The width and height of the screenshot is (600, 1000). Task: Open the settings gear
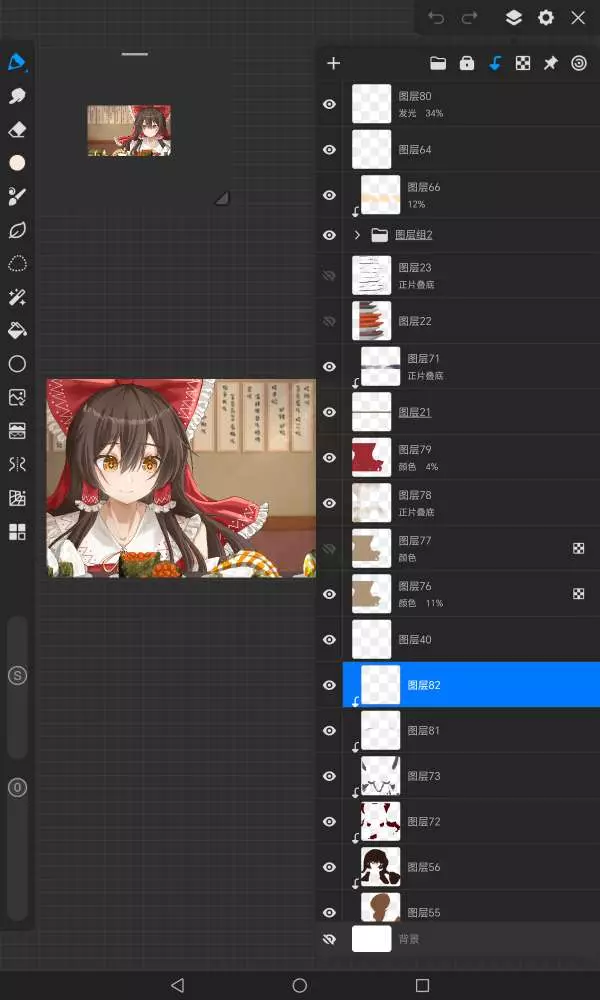point(546,18)
